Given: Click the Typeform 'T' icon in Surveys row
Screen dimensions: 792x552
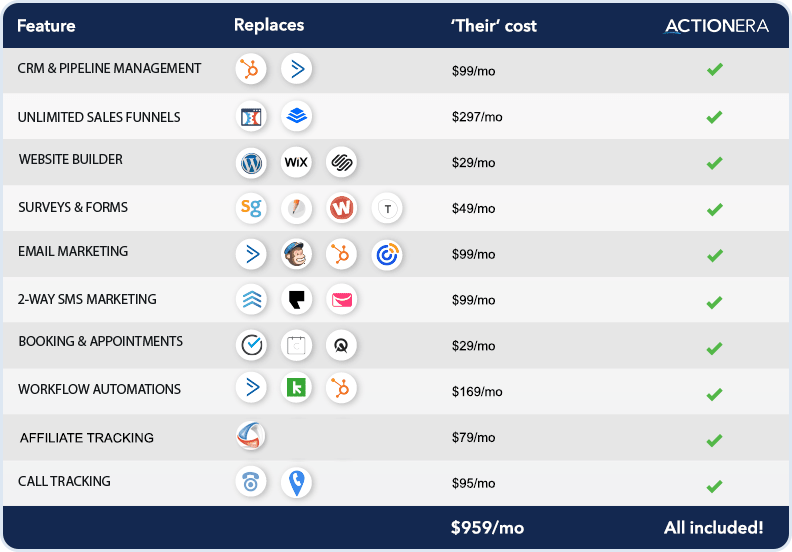Looking at the screenshot, I should 387,208.
